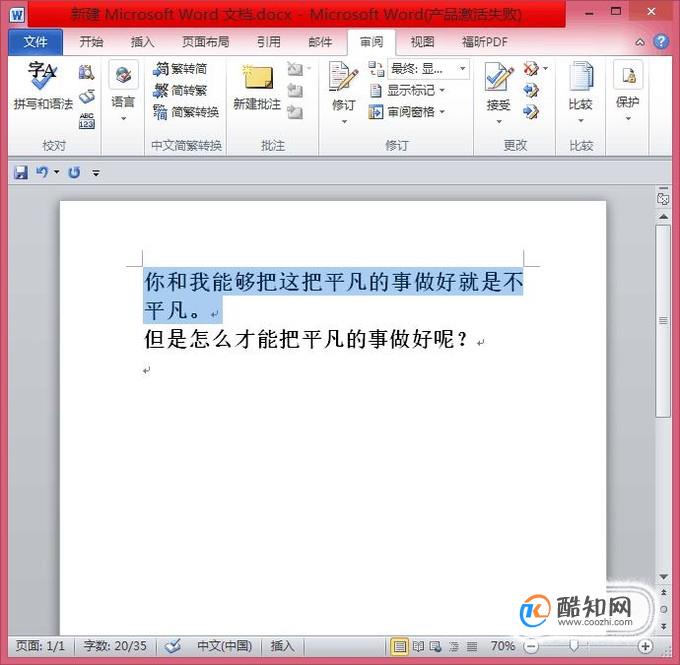Switch to the Page Layout (页面布局) tab
The height and width of the screenshot is (665, 680).
pos(206,42)
